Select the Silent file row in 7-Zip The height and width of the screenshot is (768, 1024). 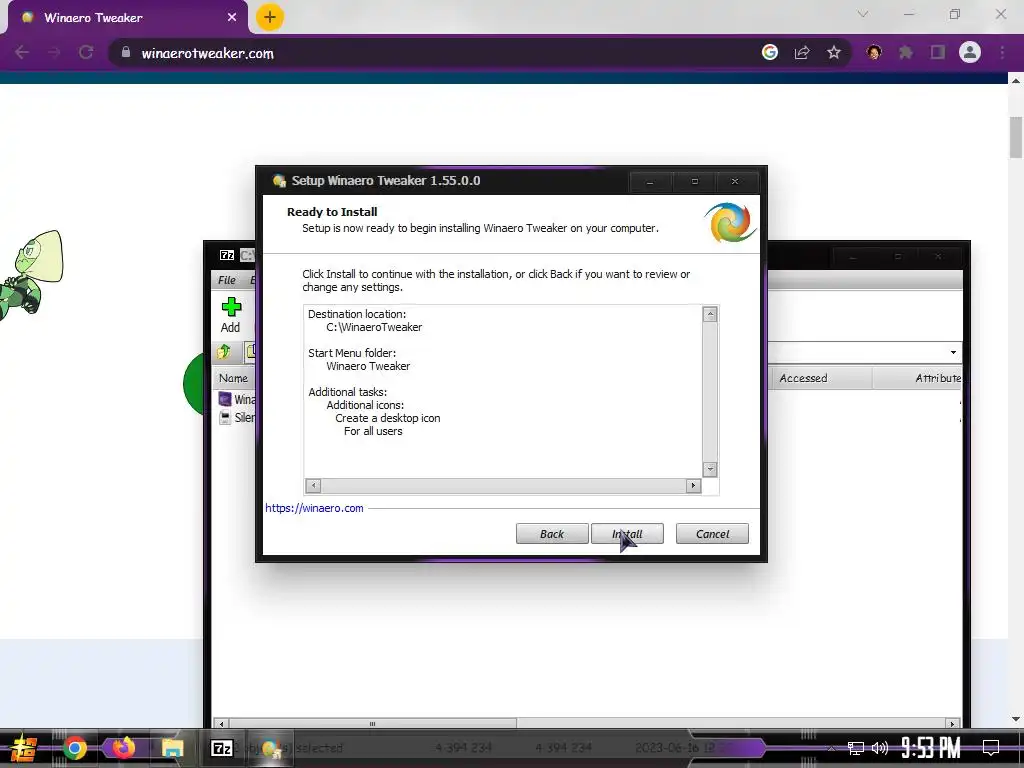(x=236, y=417)
